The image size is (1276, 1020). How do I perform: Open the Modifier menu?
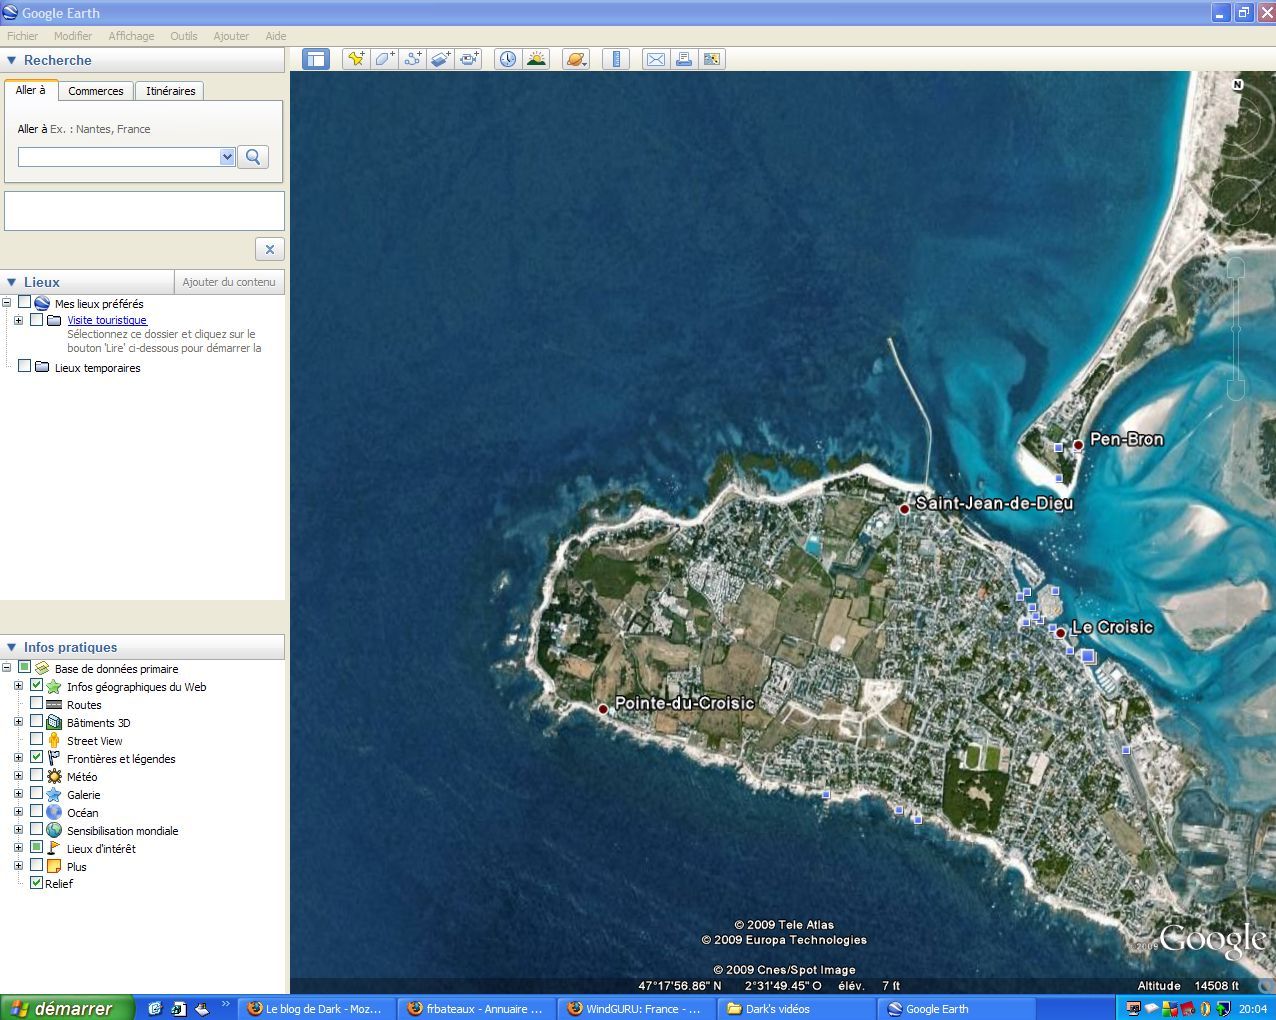click(73, 36)
